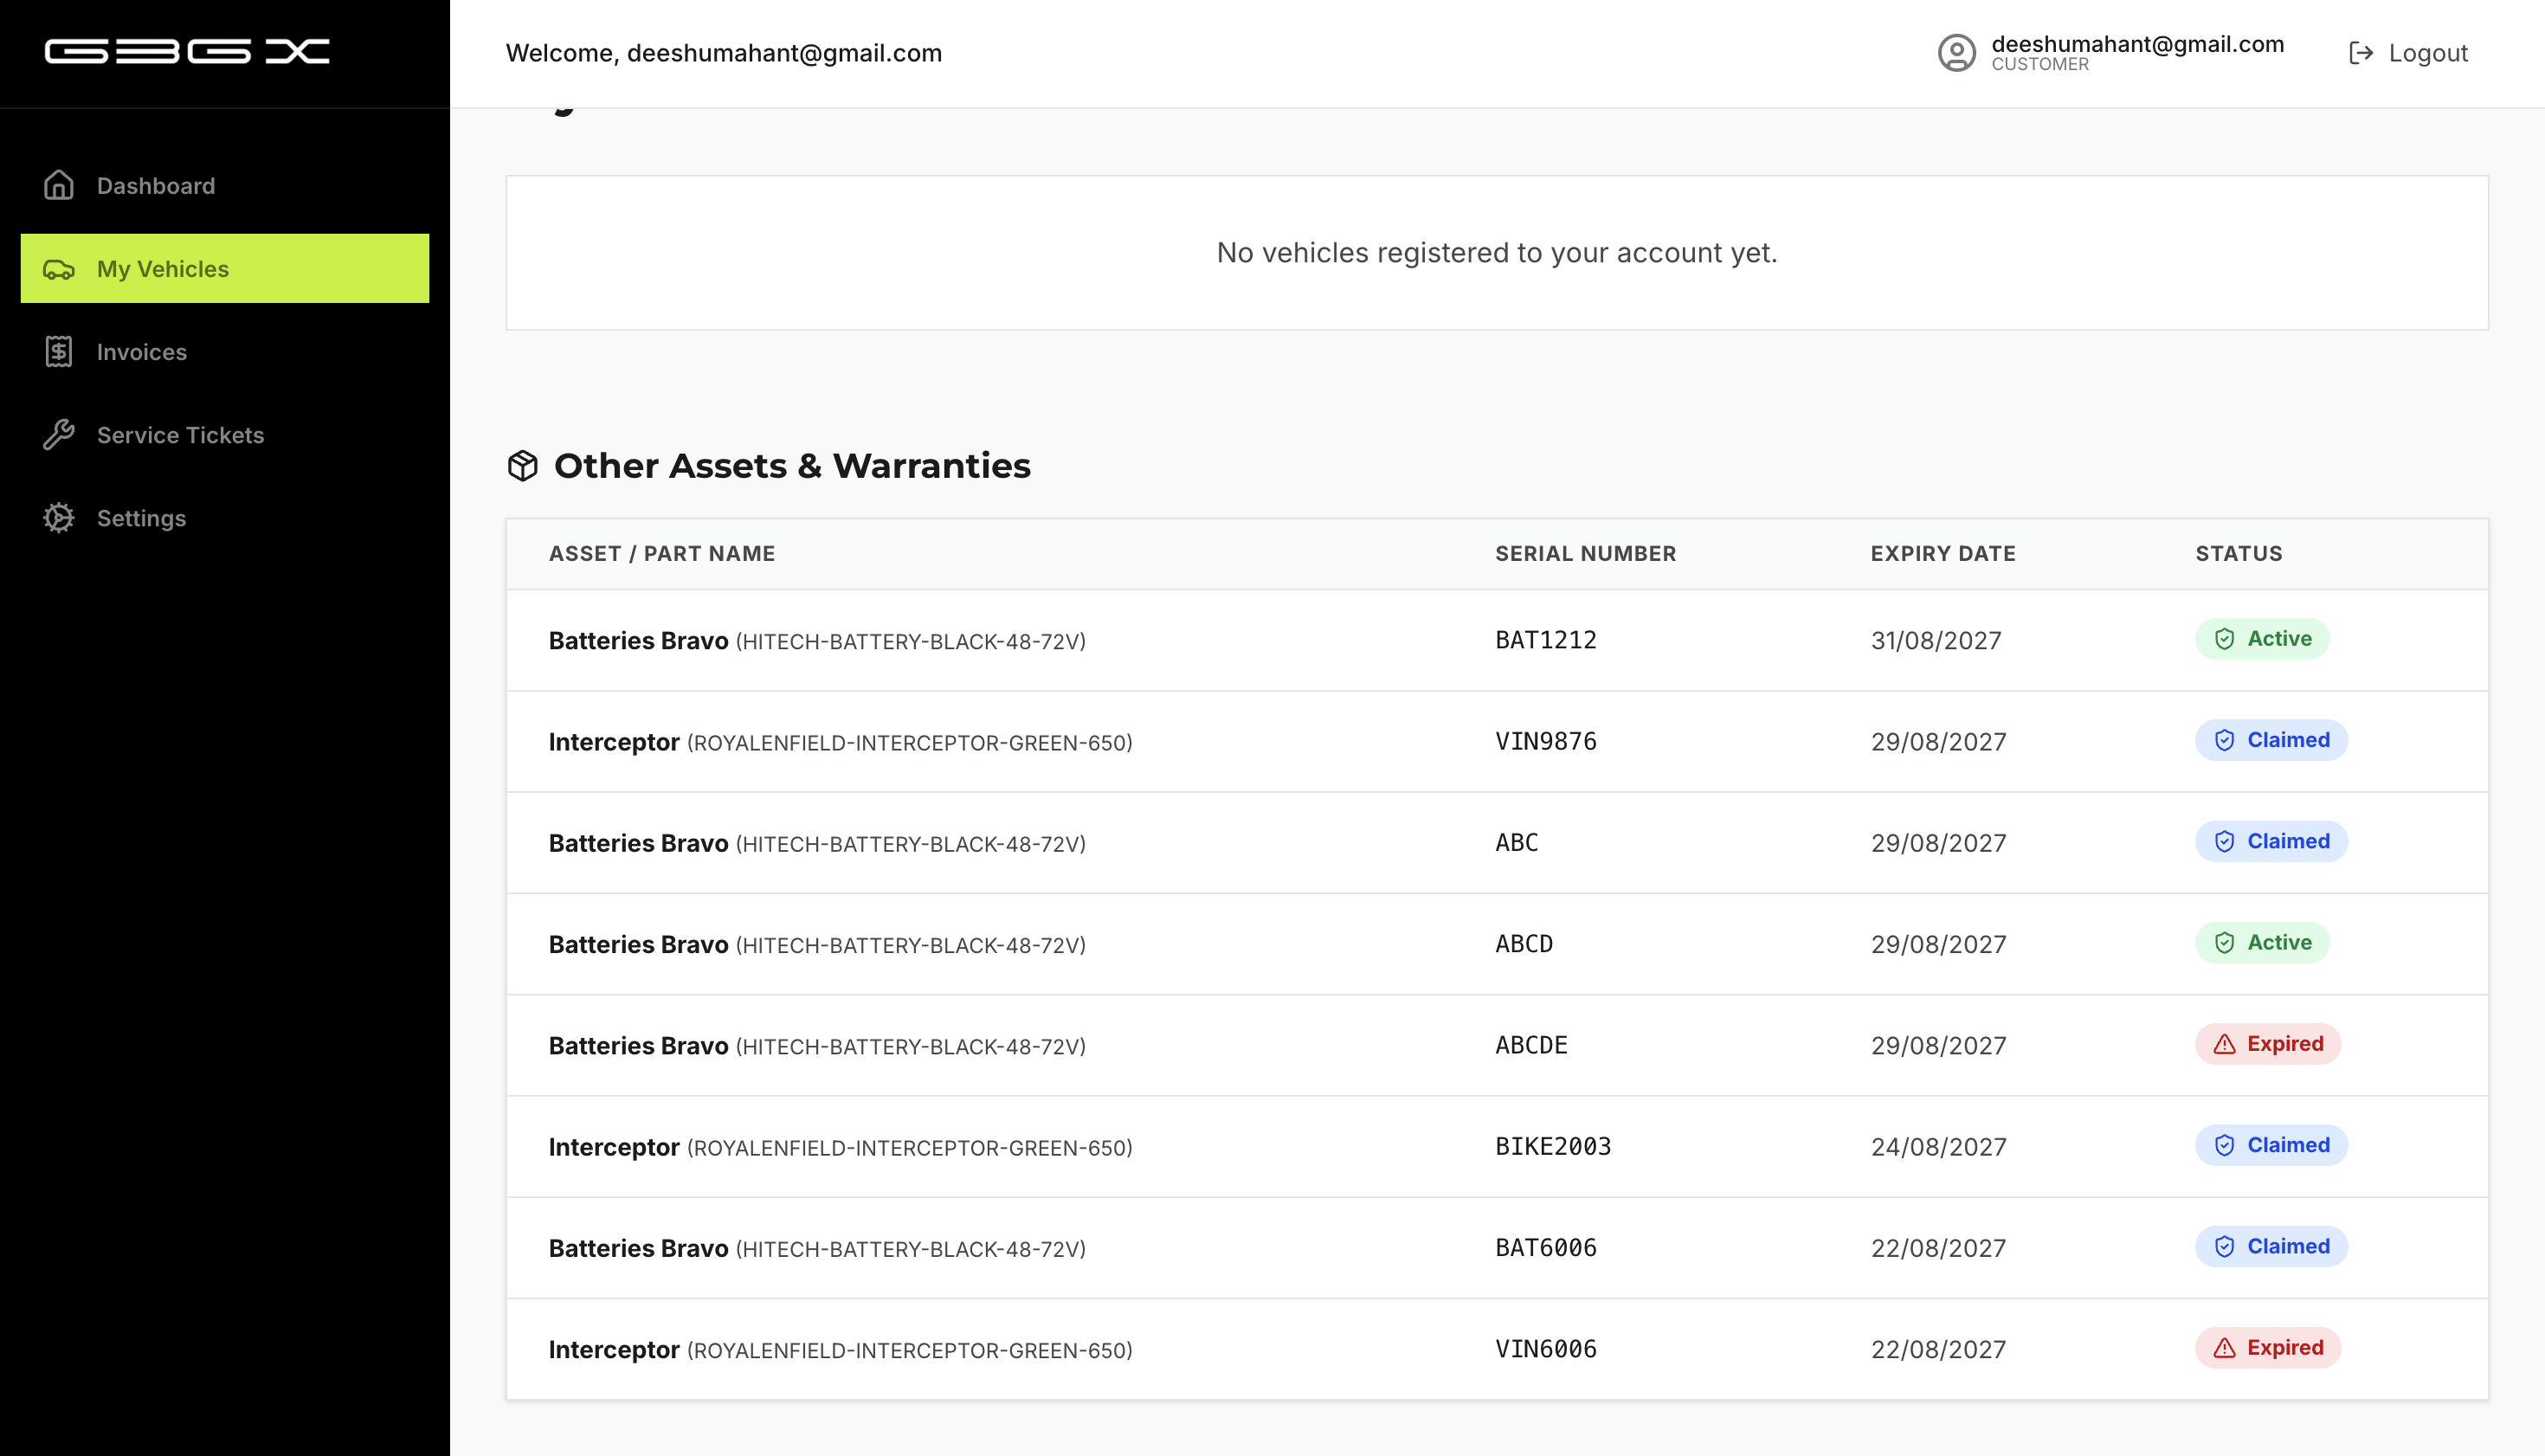Click the expiry date in the BAT6006 row

pos(1939,1248)
